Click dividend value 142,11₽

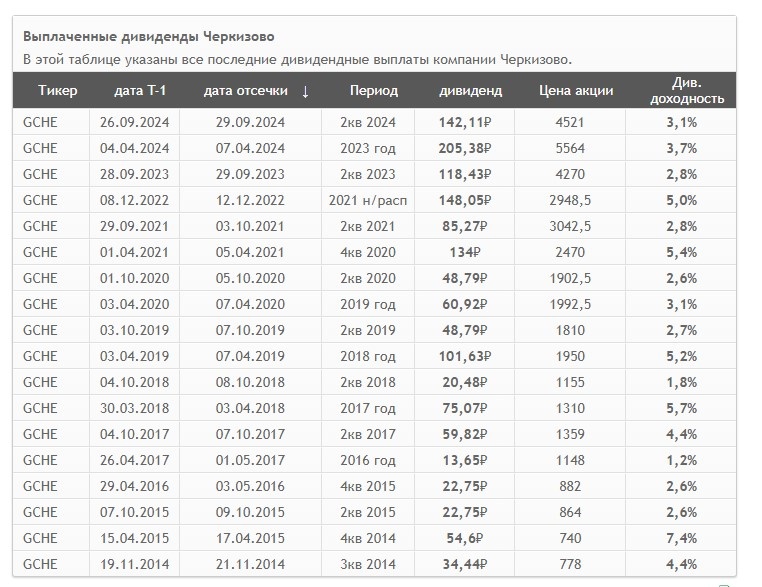click(x=465, y=122)
